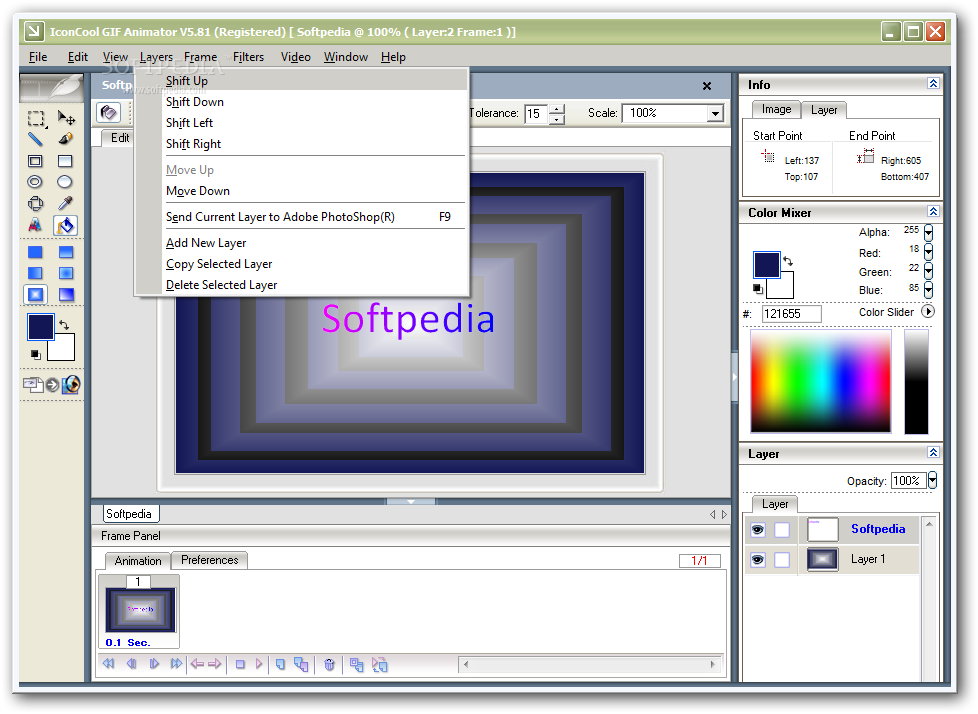Duplicate the frame using two-pages icon
This screenshot has width=978, height=714.
[x=301, y=665]
